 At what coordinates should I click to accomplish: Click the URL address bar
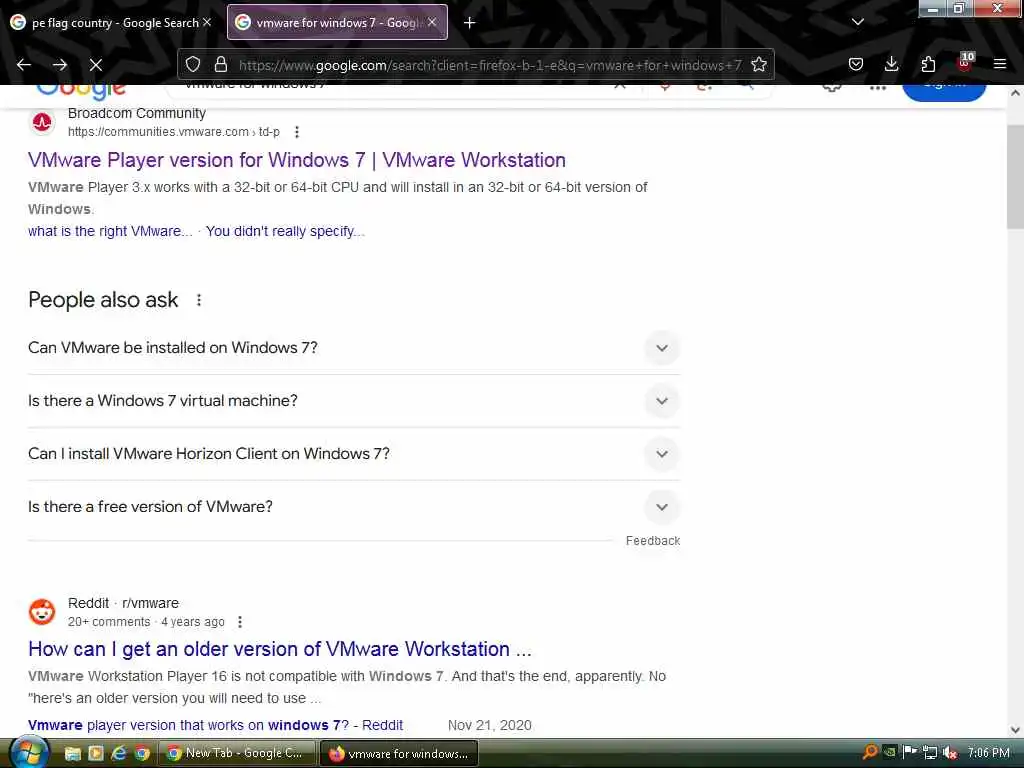coord(490,65)
